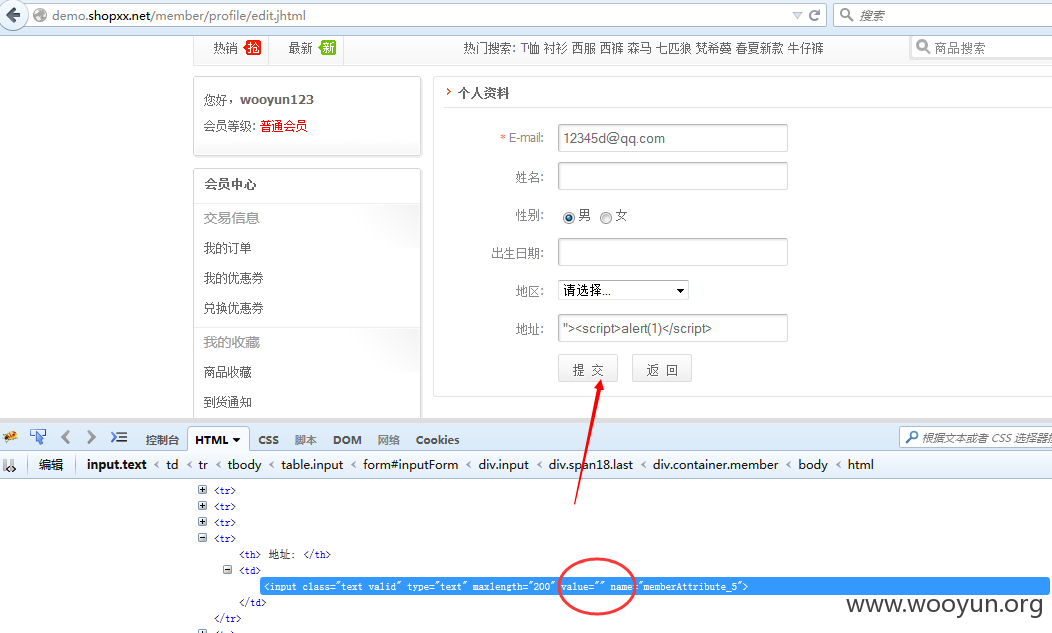Show the Firebug command line icon
The width and height of the screenshot is (1052, 633).
tap(119, 438)
